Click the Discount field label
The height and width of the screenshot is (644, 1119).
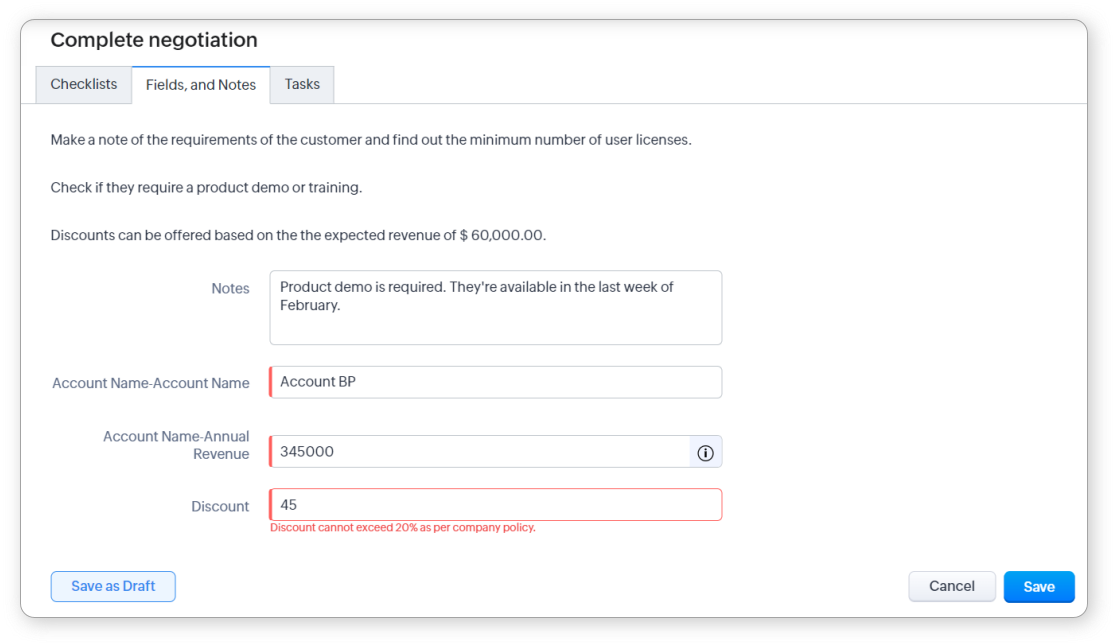(x=220, y=506)
